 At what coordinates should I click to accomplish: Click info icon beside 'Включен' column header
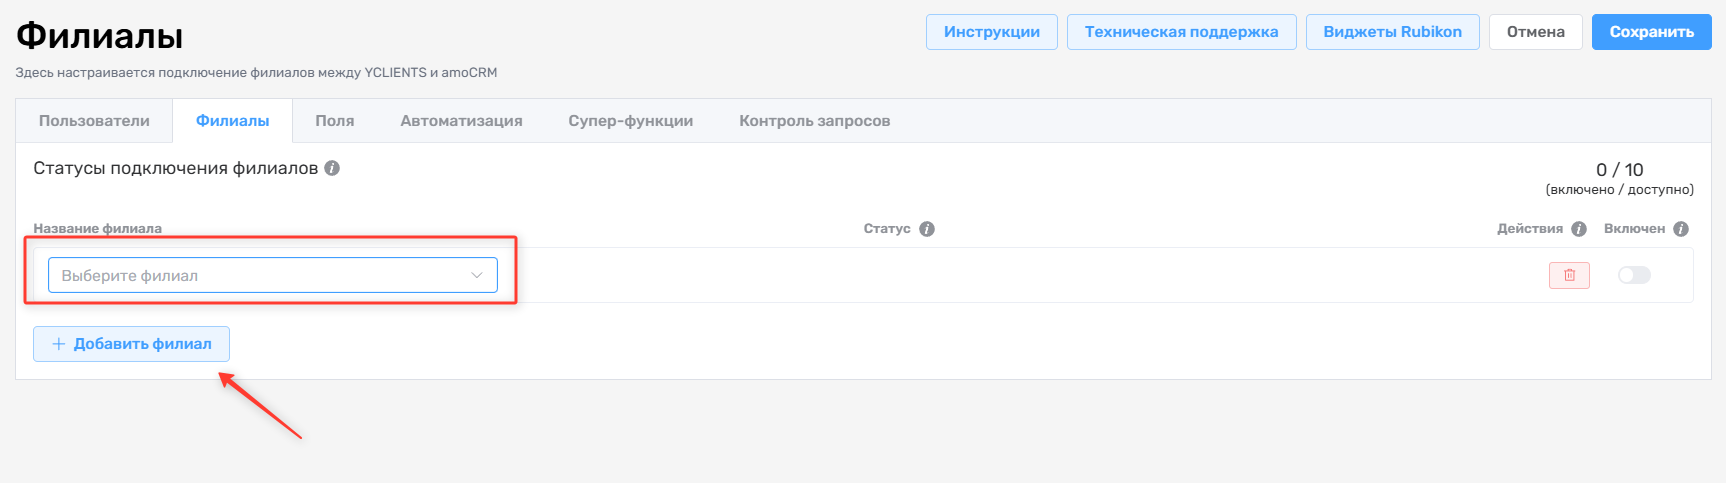(1681, 229)
